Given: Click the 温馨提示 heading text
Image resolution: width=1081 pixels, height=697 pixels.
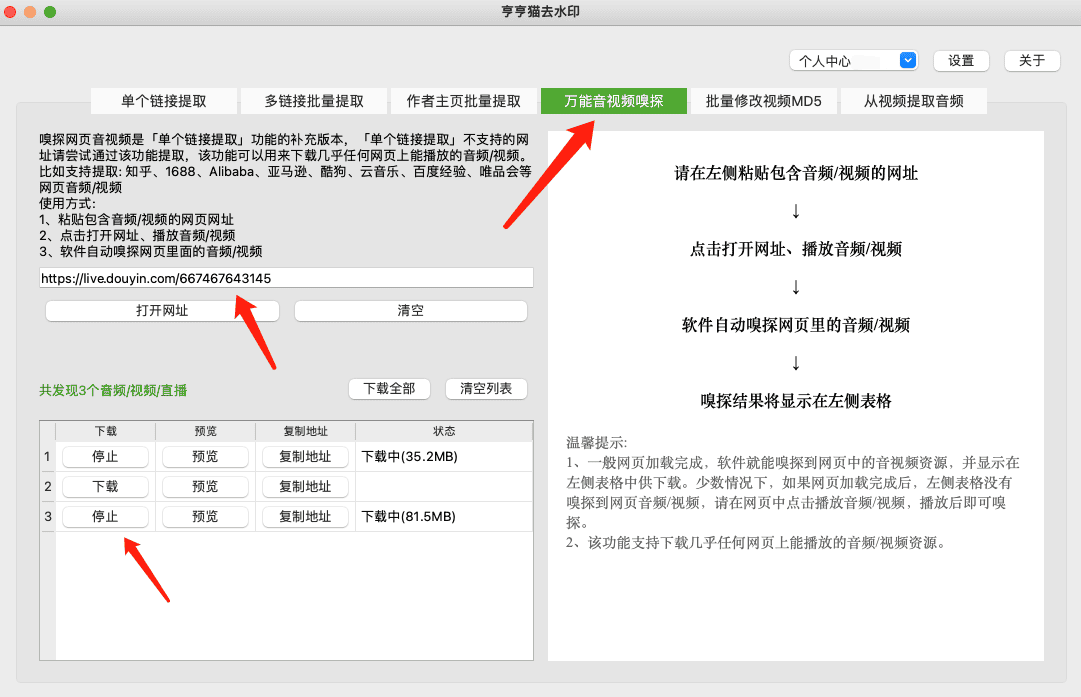Looking at the screenshot, I should (596, 443).
